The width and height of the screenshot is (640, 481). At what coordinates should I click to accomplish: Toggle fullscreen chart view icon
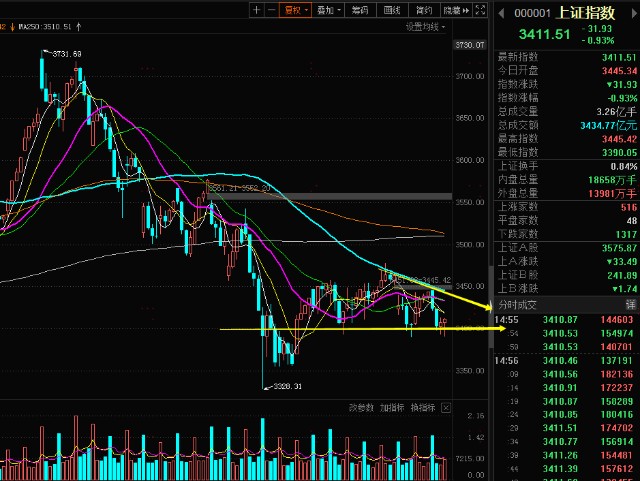[480, 10]
